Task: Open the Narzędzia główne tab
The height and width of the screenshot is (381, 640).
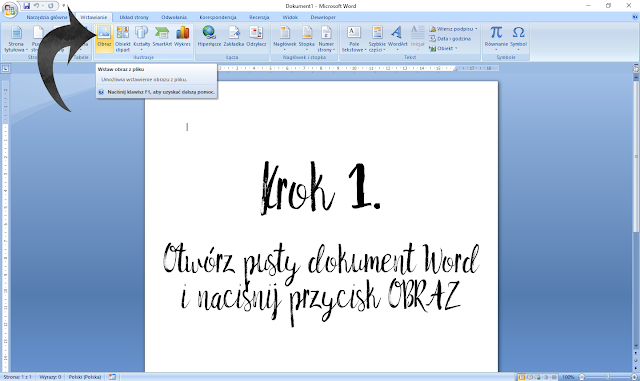Action: 47,17
